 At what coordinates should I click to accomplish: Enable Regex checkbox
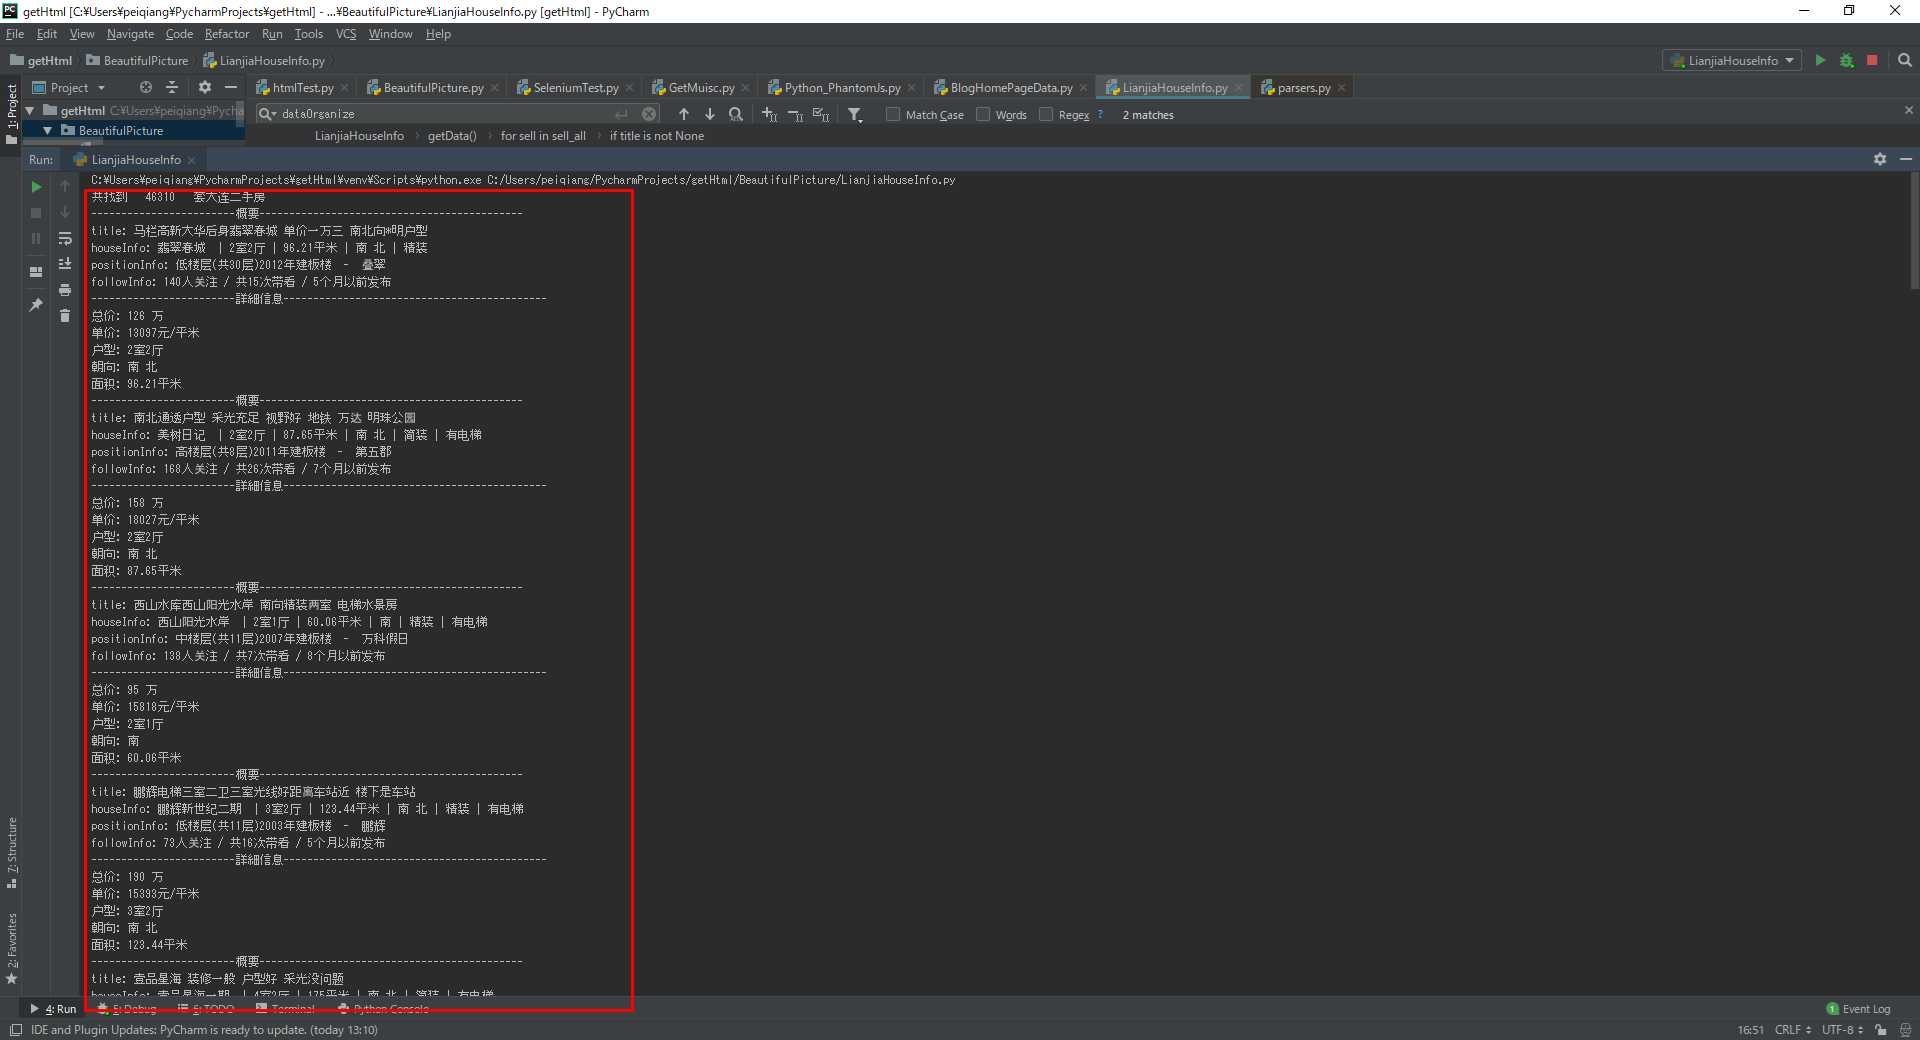click(x=1046, y=115)
